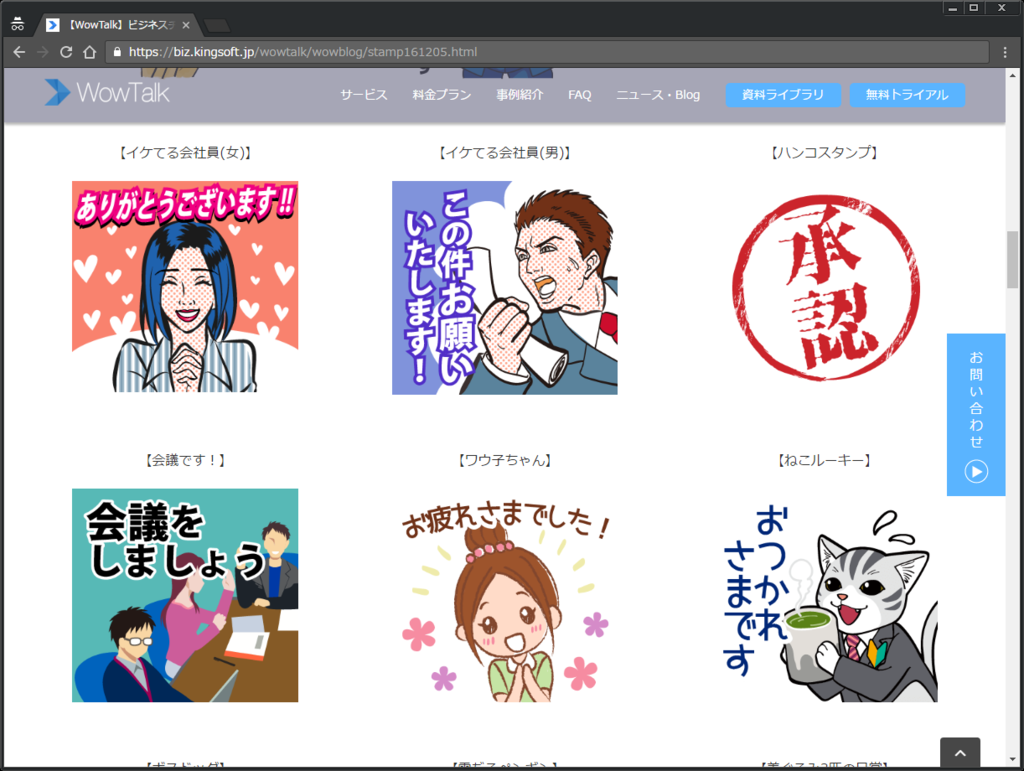Click the 【ねこルーキー】 caption
The height and width of the screenshot is (771, 1024).
point(824,460)
